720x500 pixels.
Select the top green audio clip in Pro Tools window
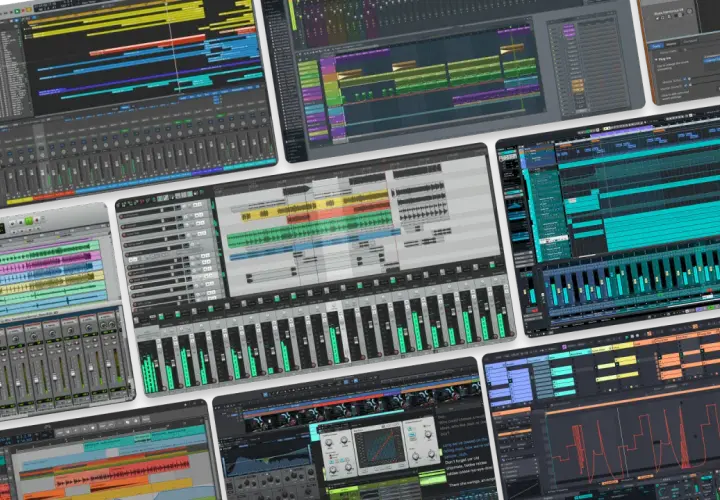(50, 251)
